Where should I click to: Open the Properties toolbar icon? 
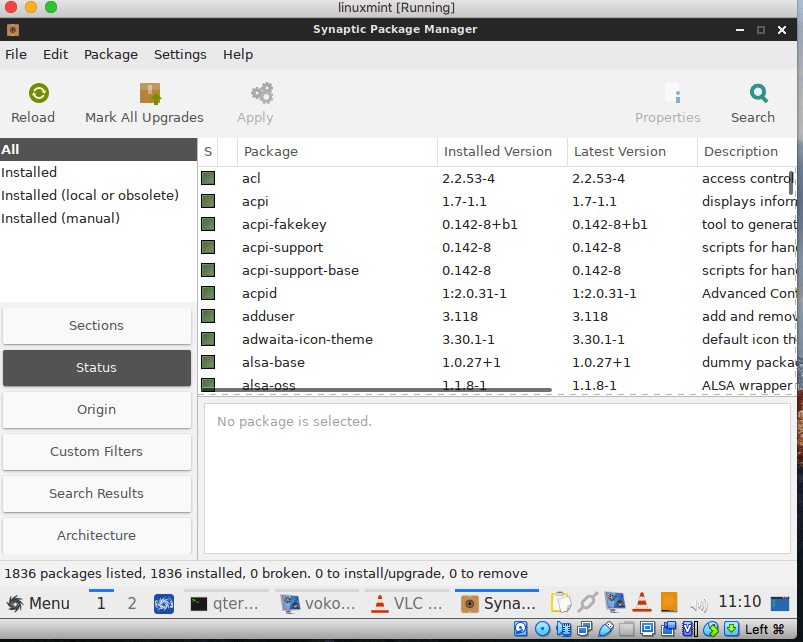(x=672, y=94)
